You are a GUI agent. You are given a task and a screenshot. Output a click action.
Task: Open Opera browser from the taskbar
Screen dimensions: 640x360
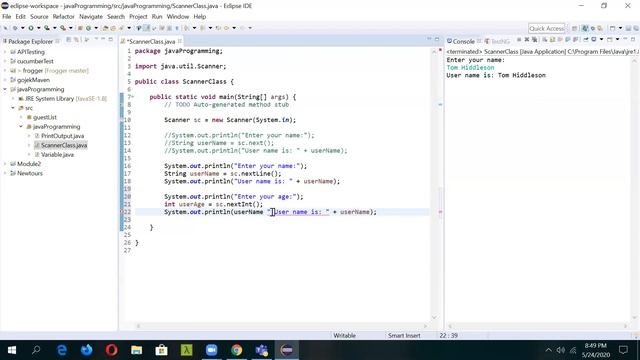click(111, 350)
